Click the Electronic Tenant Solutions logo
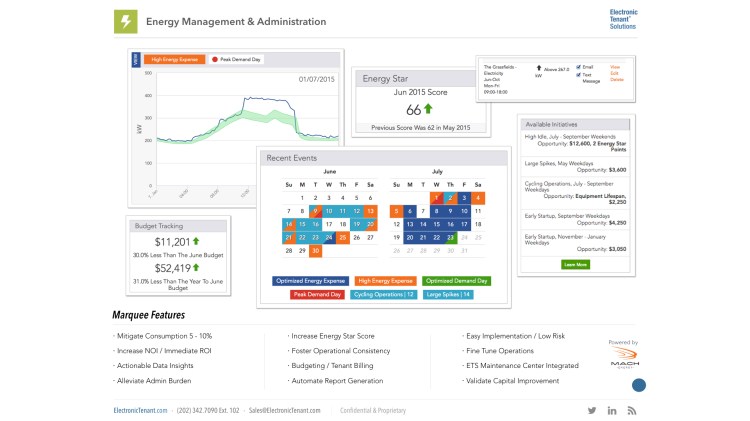This screenshot has width=750, height=421. (x=622, y=19)
